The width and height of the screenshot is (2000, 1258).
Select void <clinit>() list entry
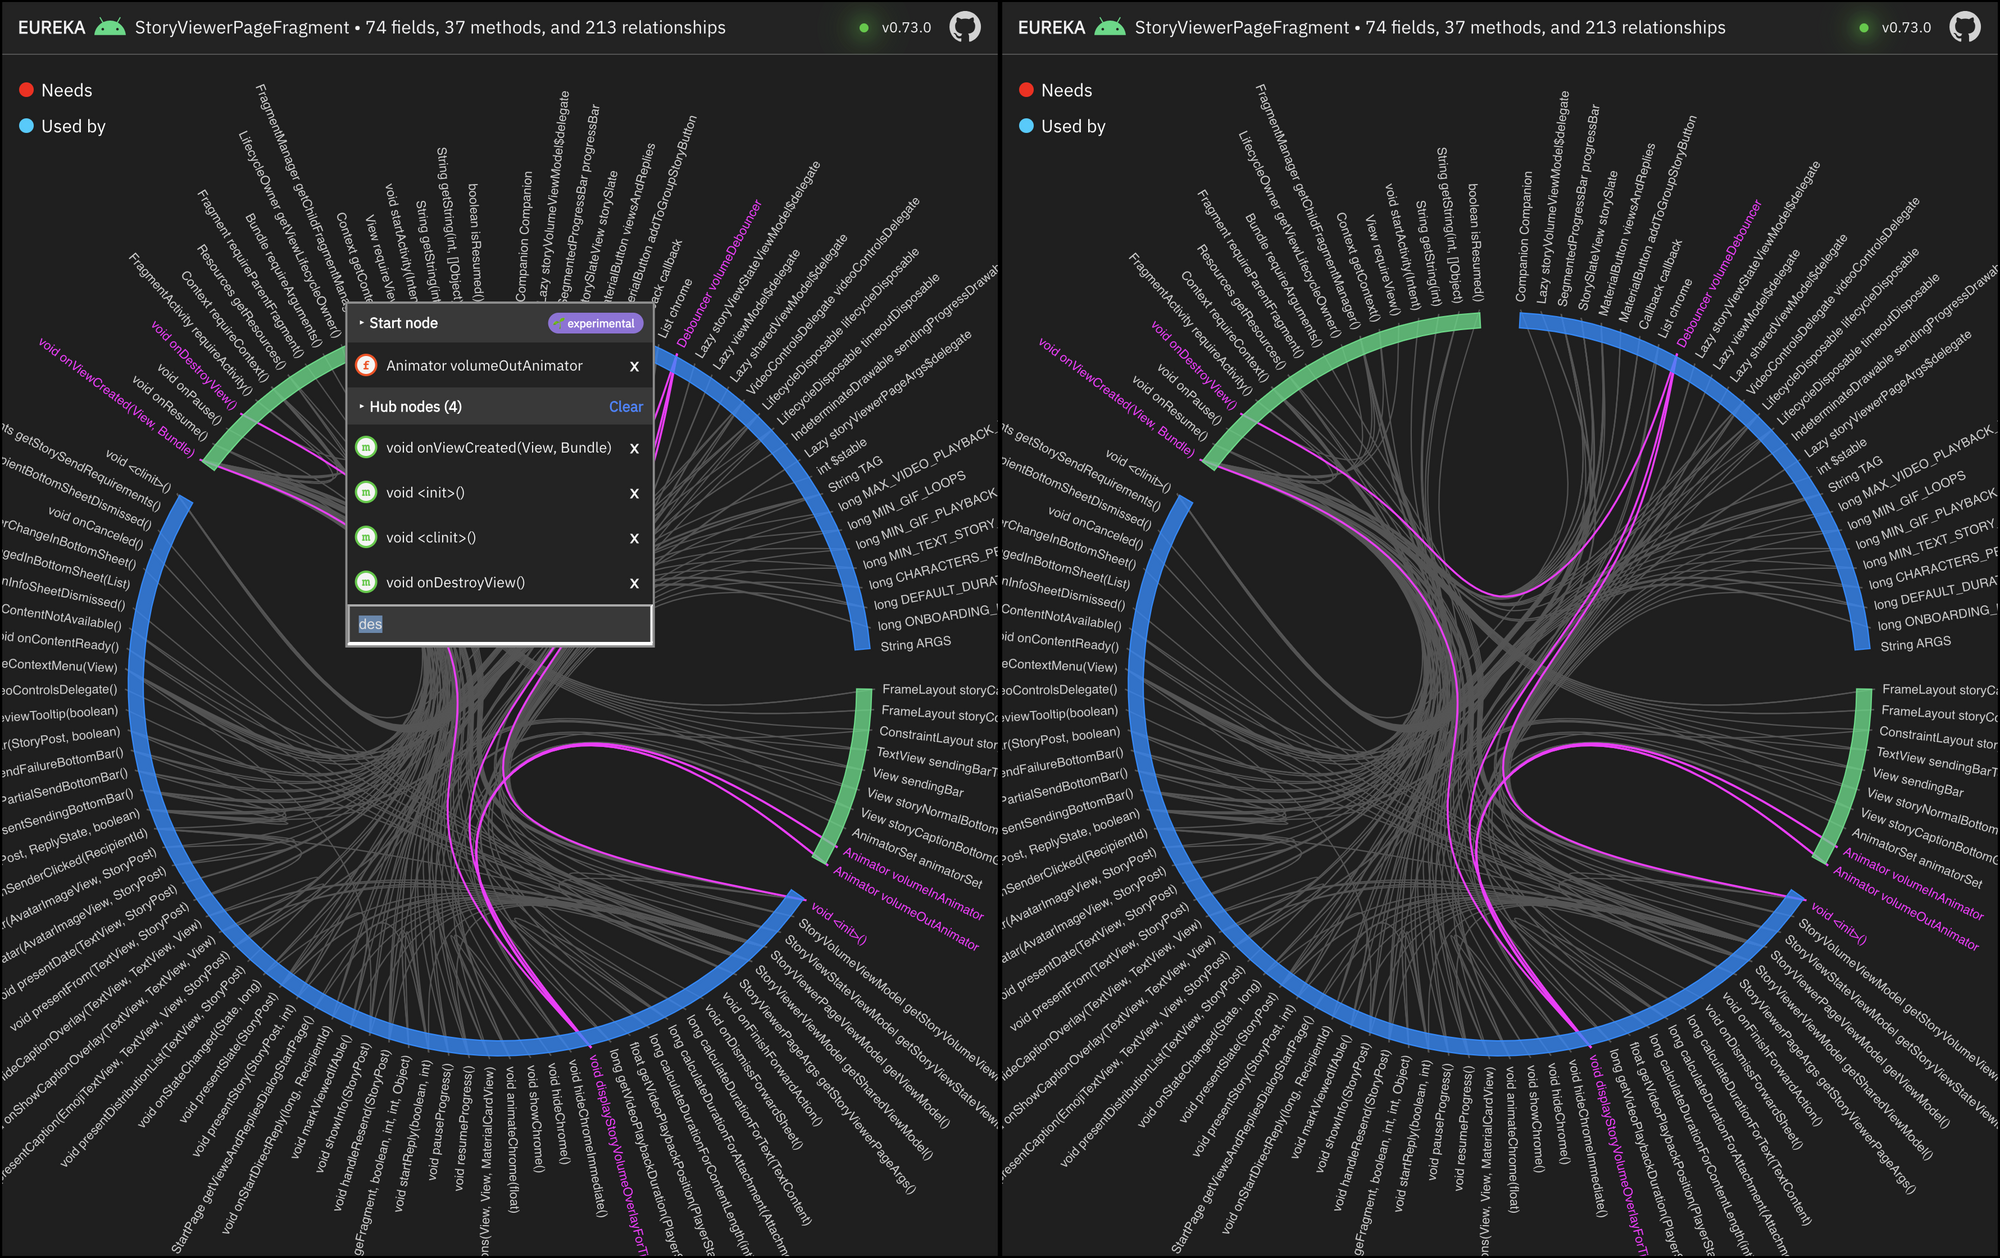(431, 537)
